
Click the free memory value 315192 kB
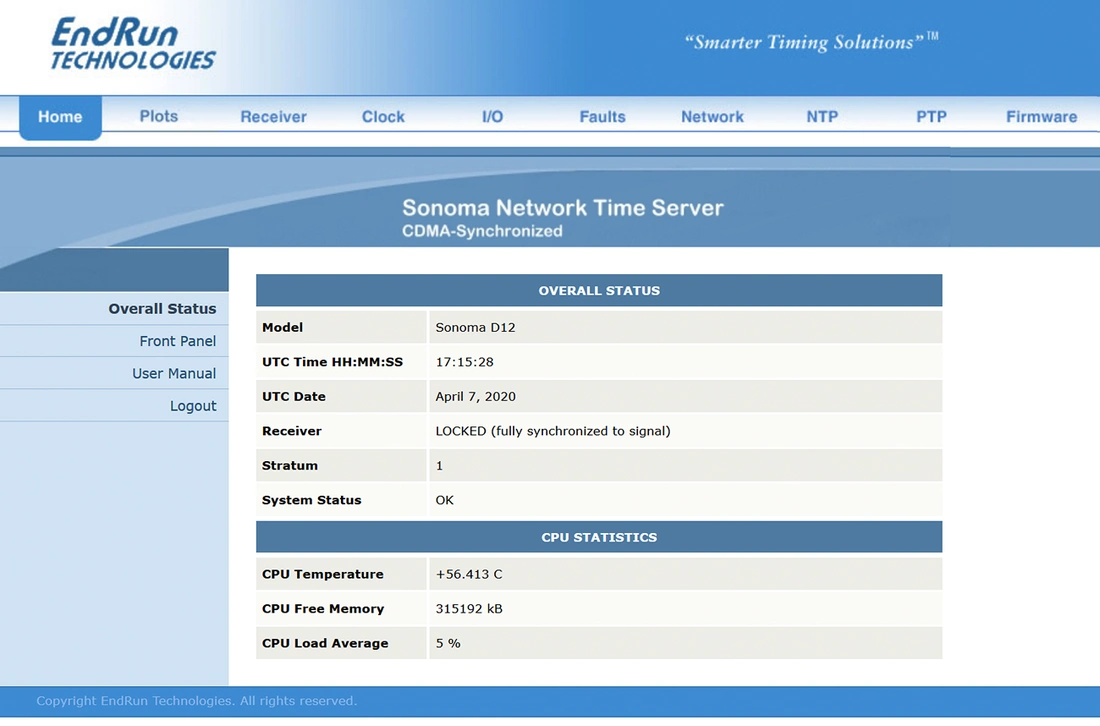469,608
